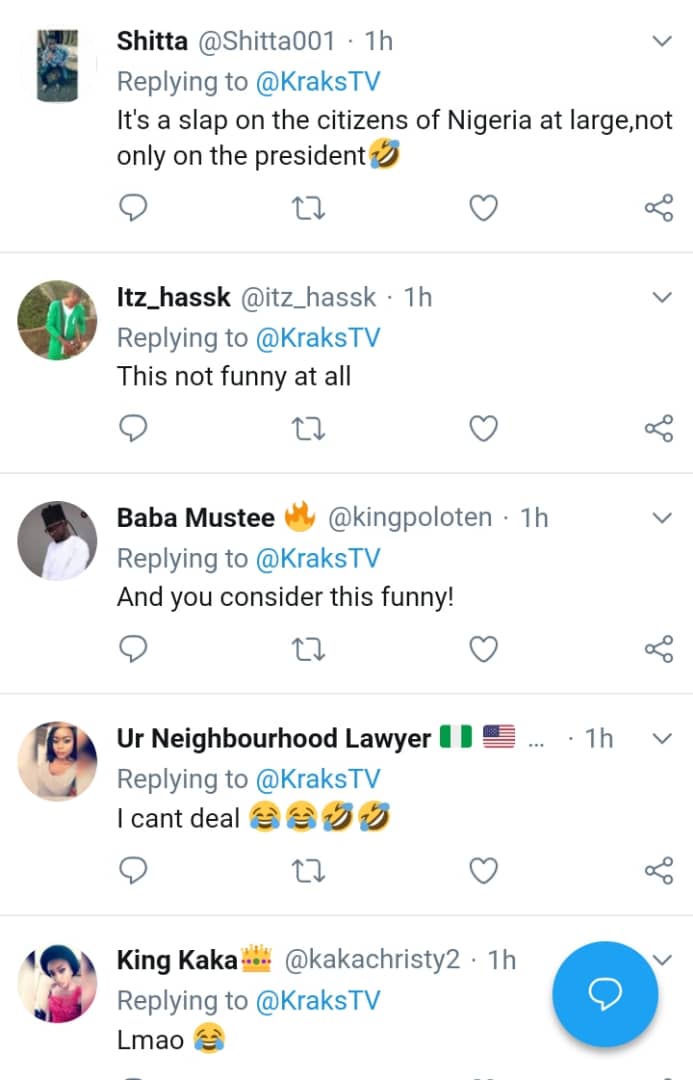Screen dimensions: 693x1080
Task: Reply to Itz_hassk's tweet
Action: [x=133, y=429]
